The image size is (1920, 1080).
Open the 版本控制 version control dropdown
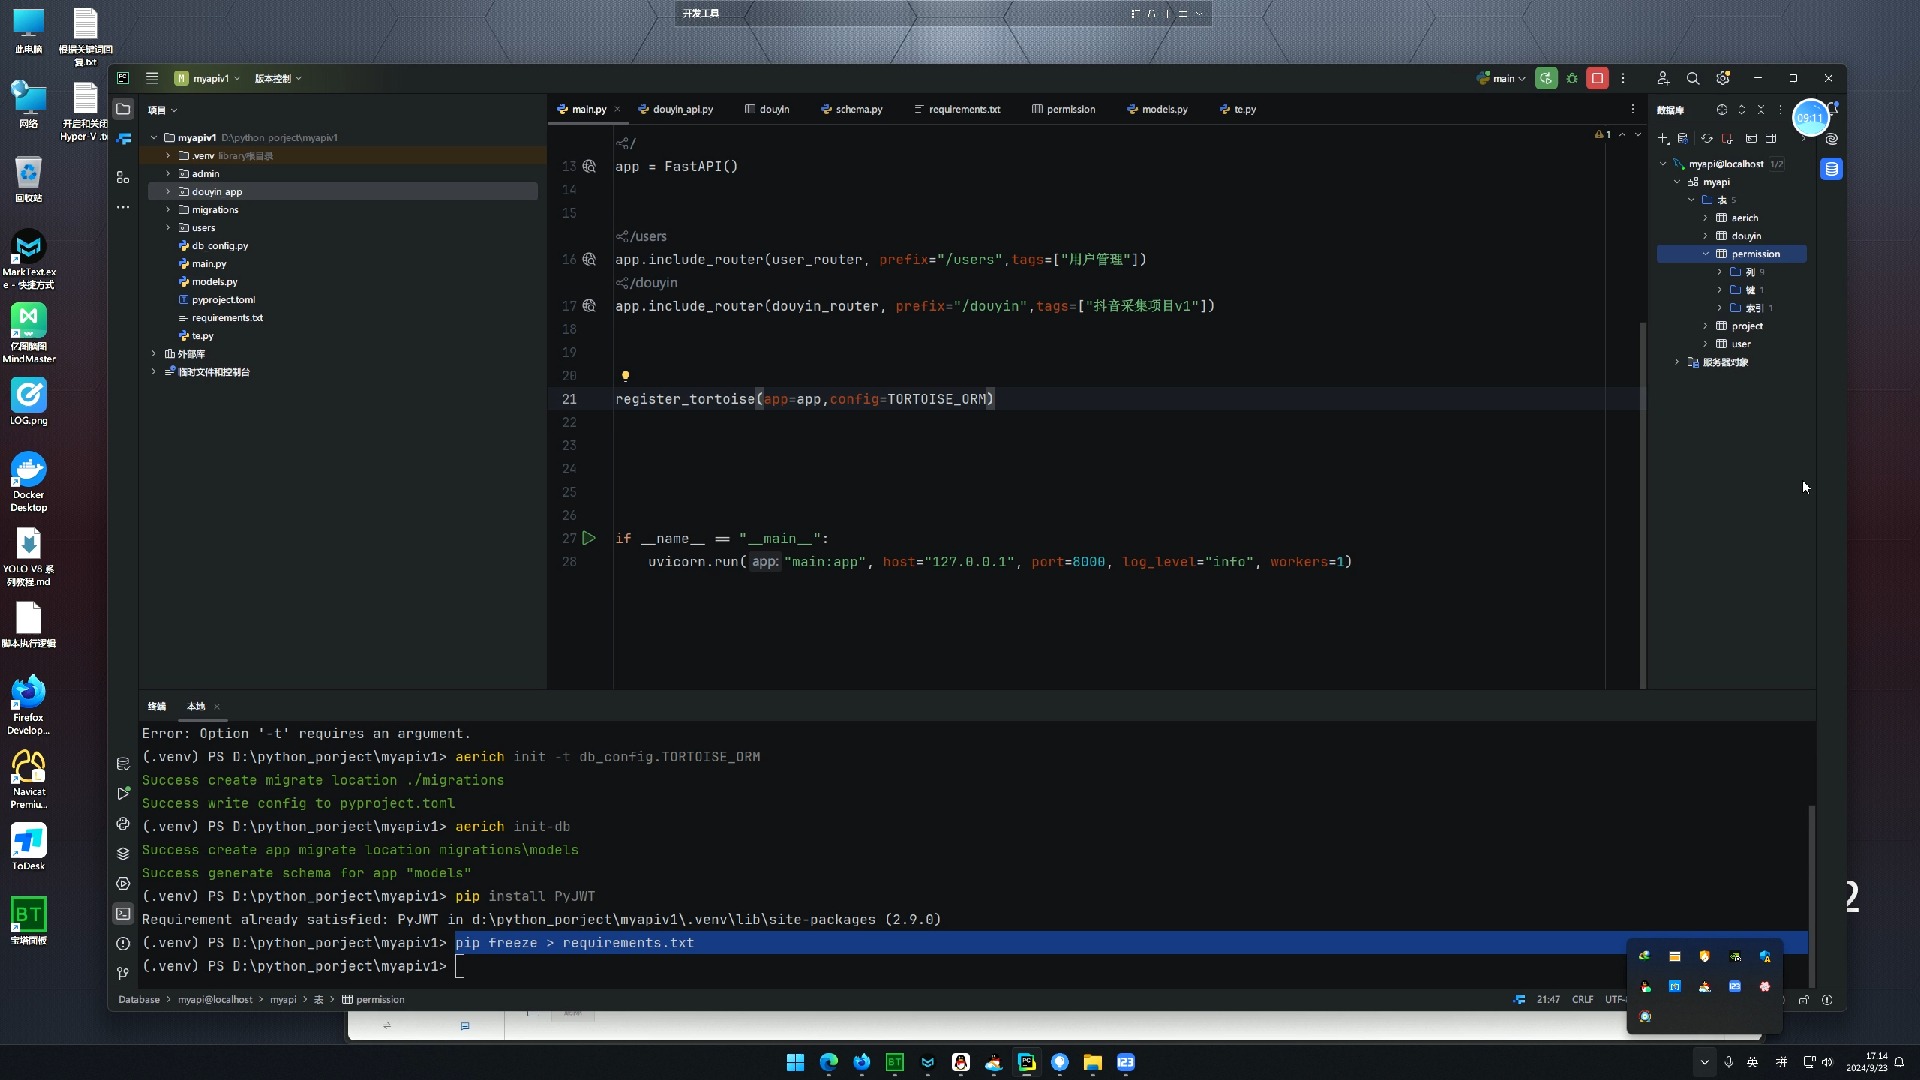[x=277, y=78]
